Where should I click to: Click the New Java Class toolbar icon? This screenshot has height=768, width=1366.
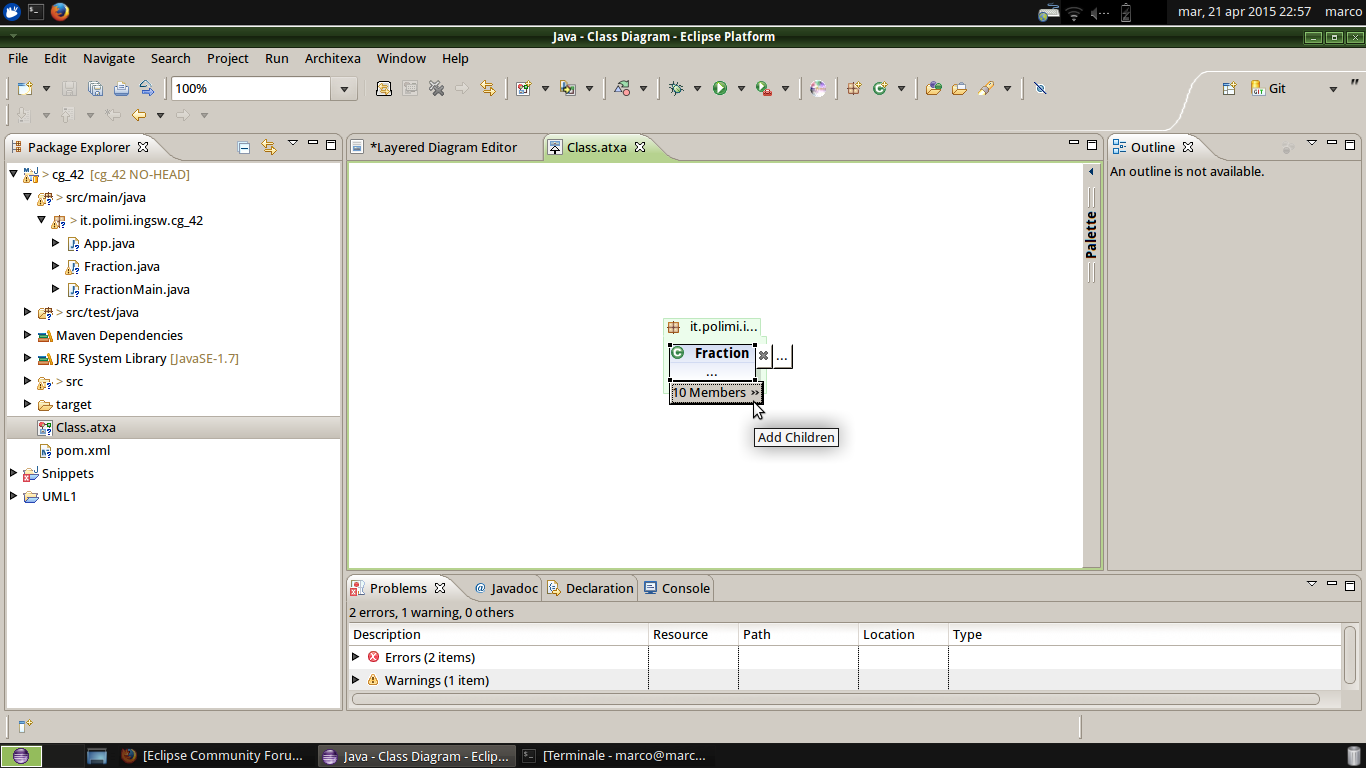coord(880,88)
